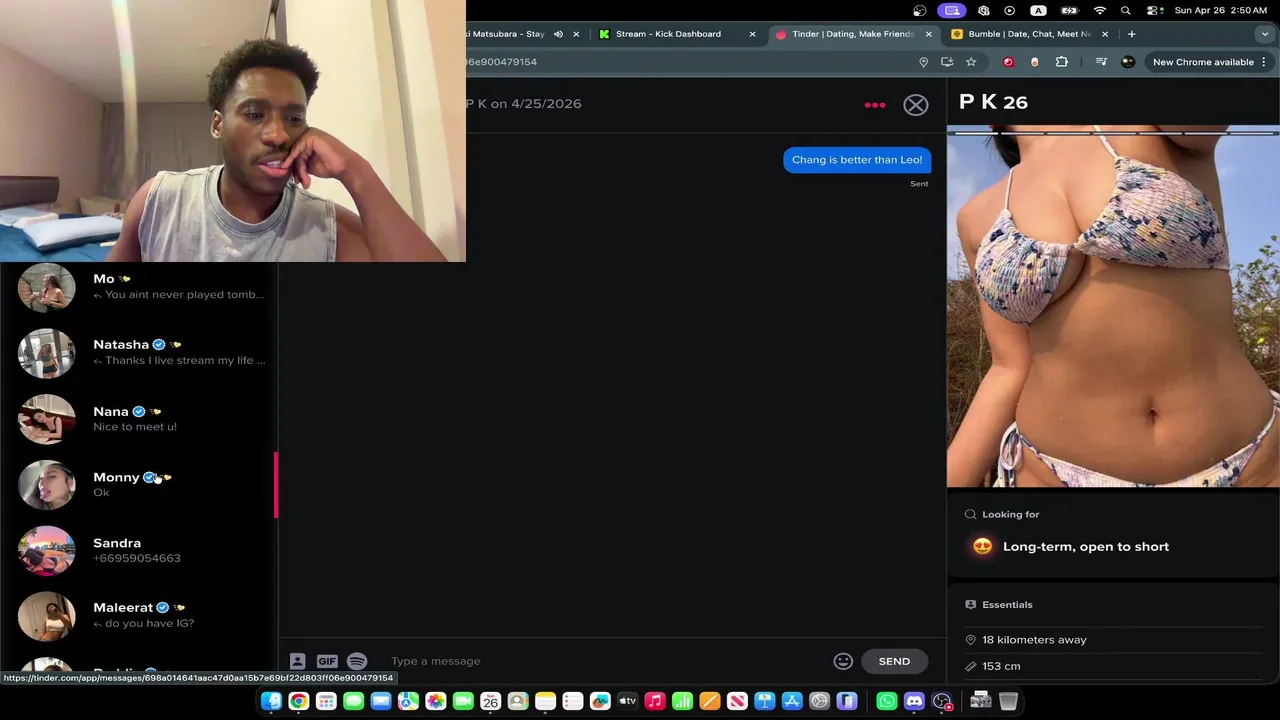Close the Bumble tab
The image size is (1280, 720).
pyautogui.click(x=1105, y=34)
